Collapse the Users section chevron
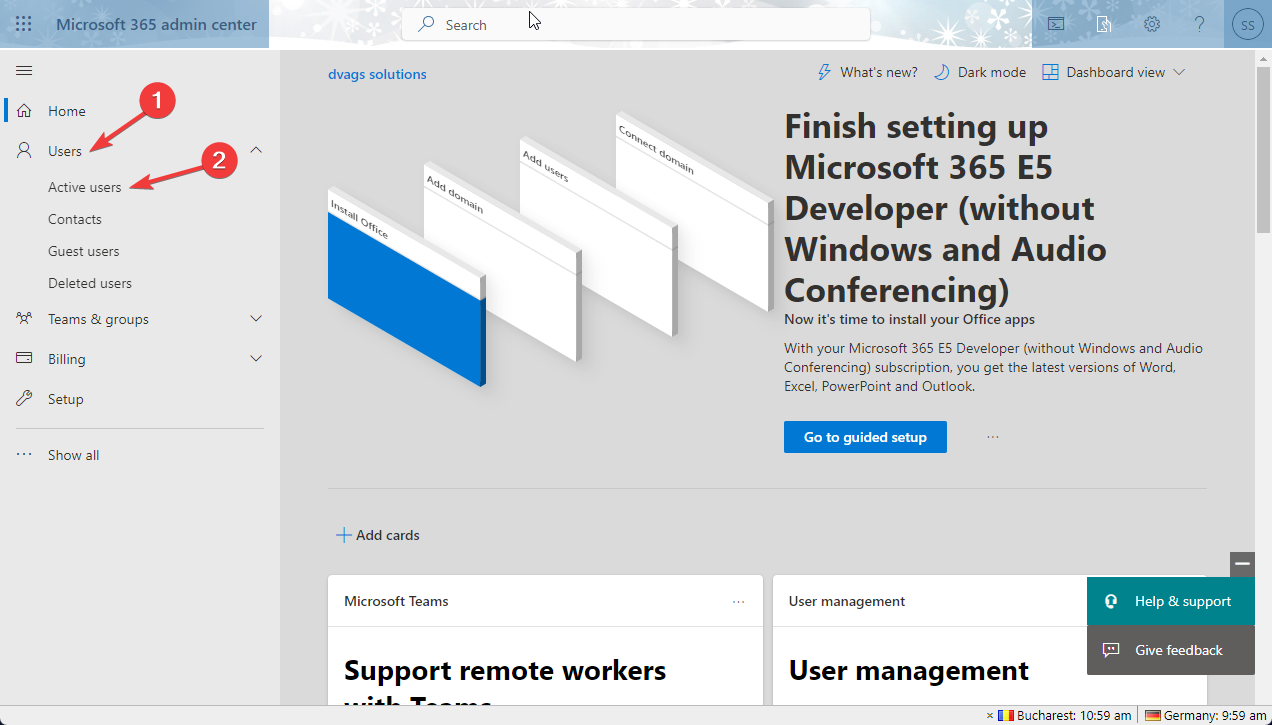The height and width of the screenshot is (725, 1272). click(x=255, y=150)
